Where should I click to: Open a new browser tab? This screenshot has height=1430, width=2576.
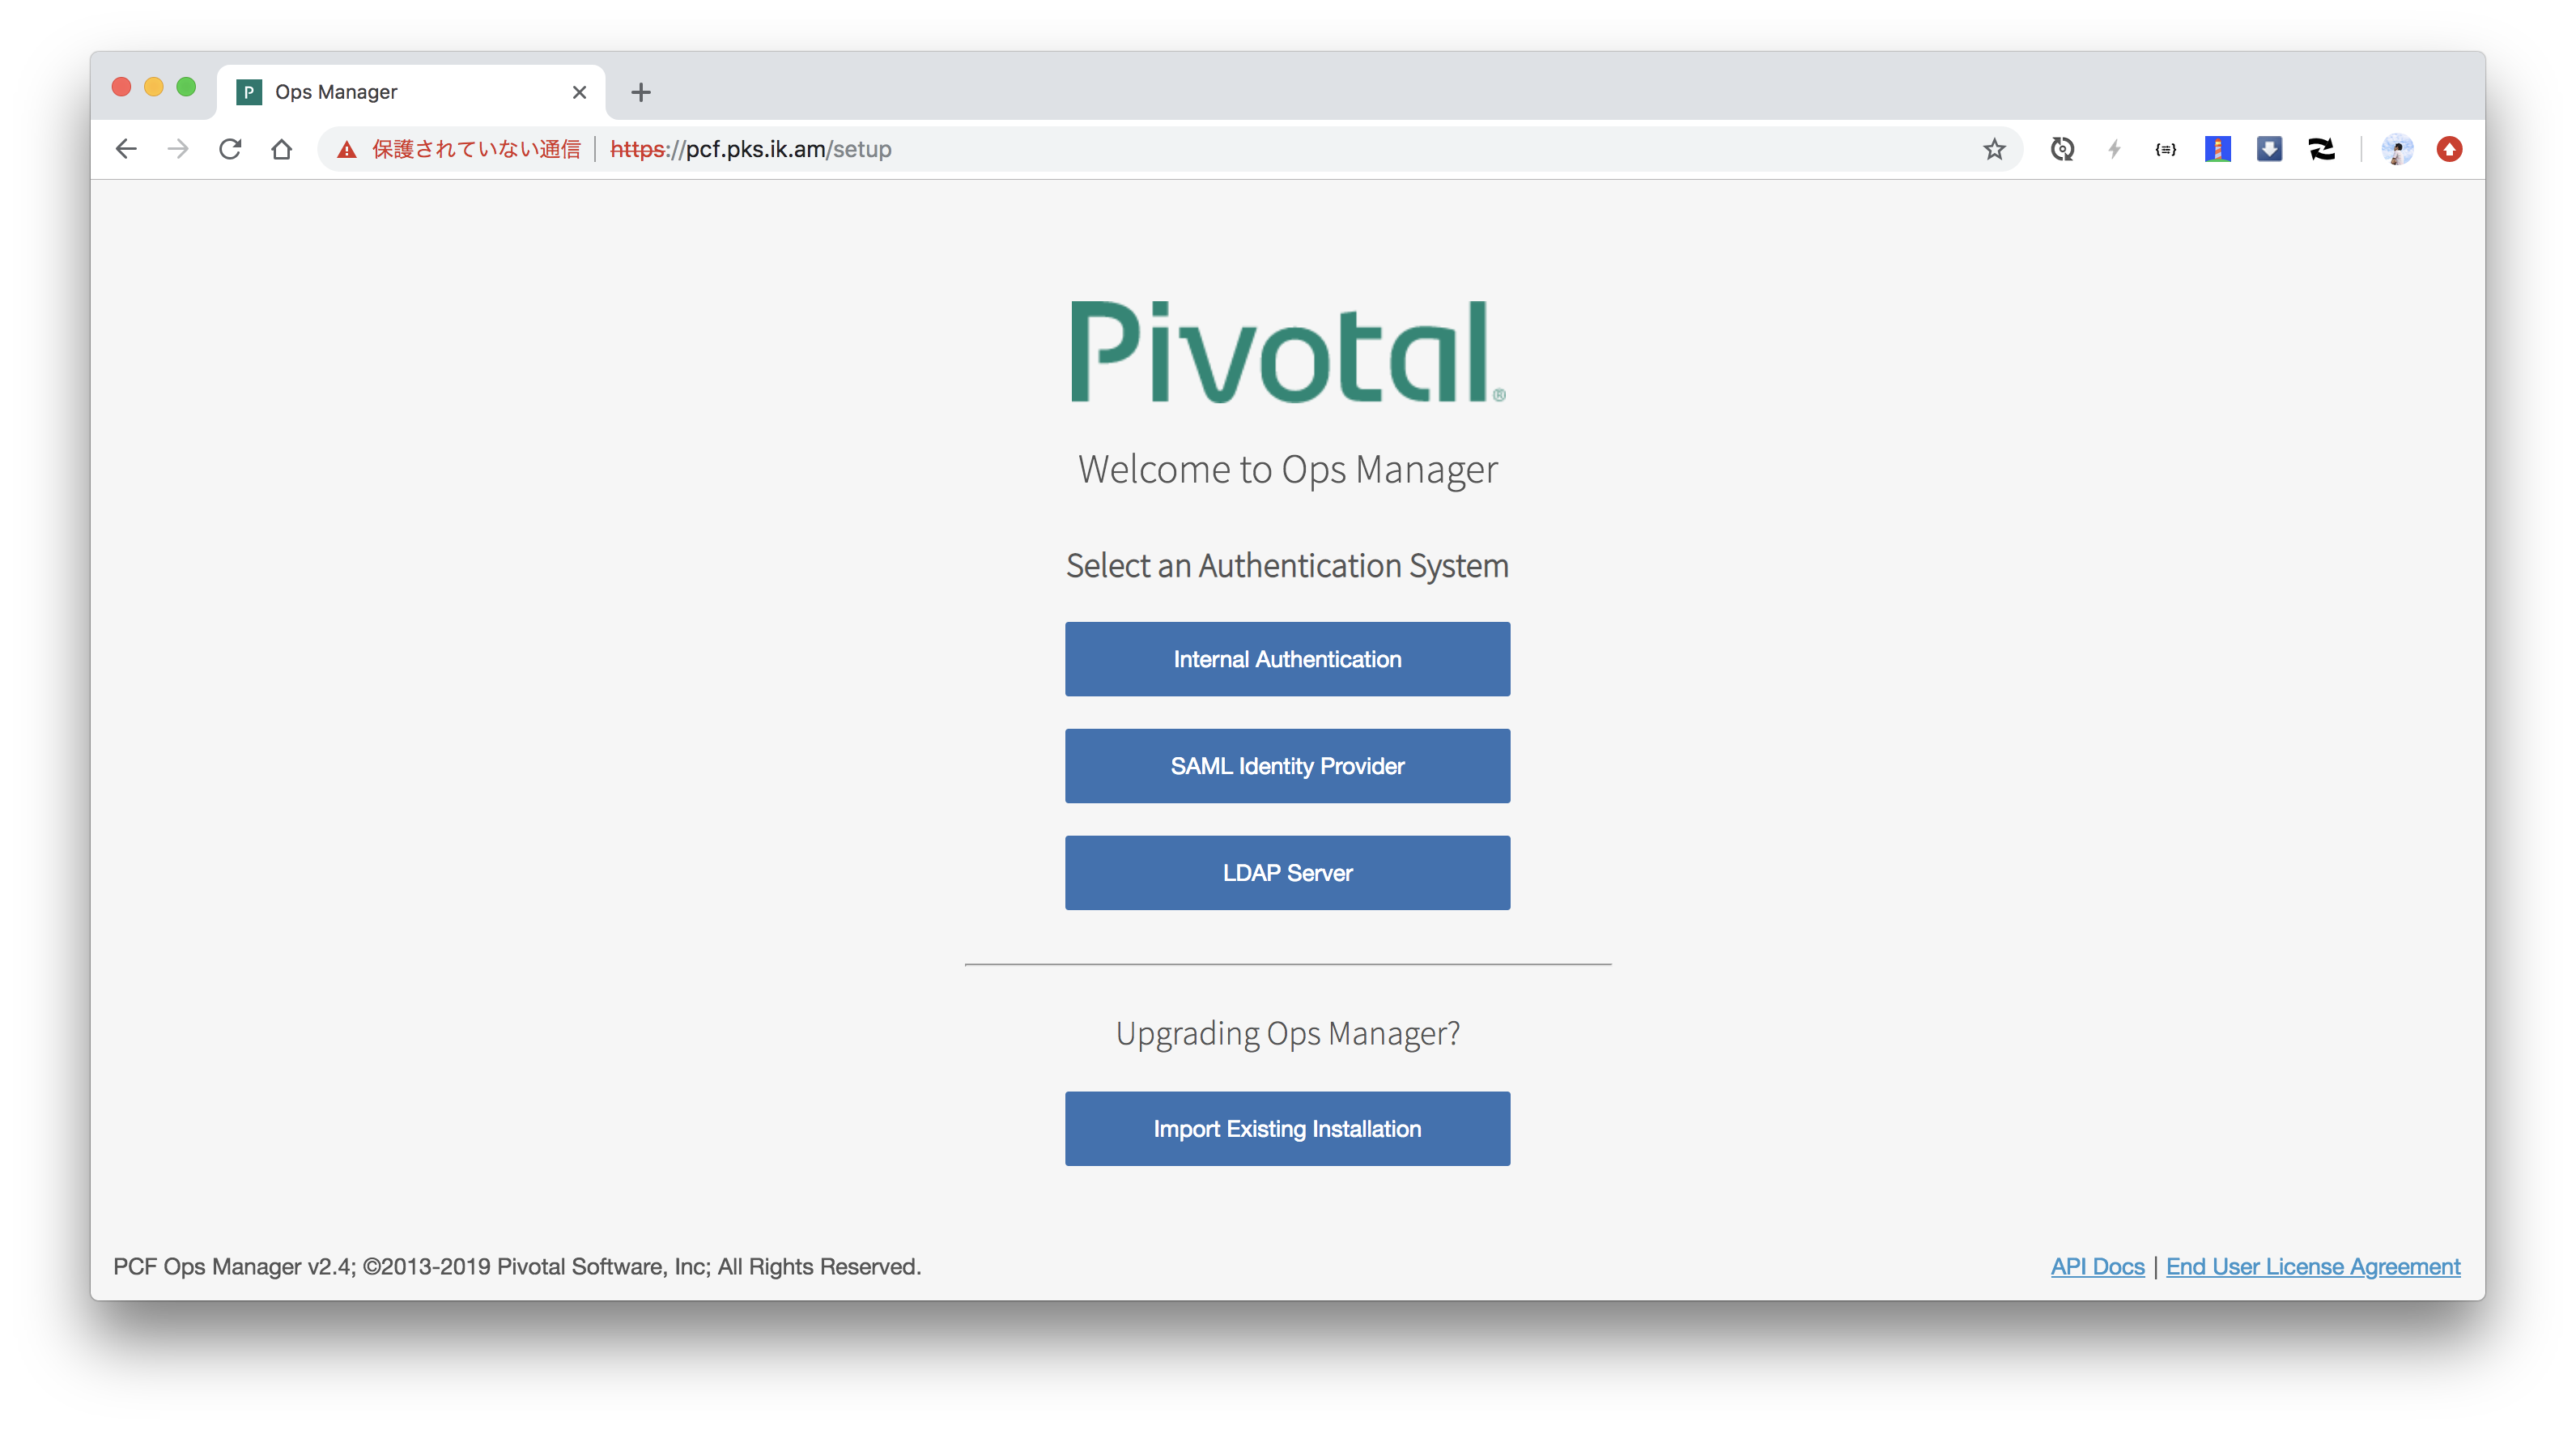tap(641, 92)
